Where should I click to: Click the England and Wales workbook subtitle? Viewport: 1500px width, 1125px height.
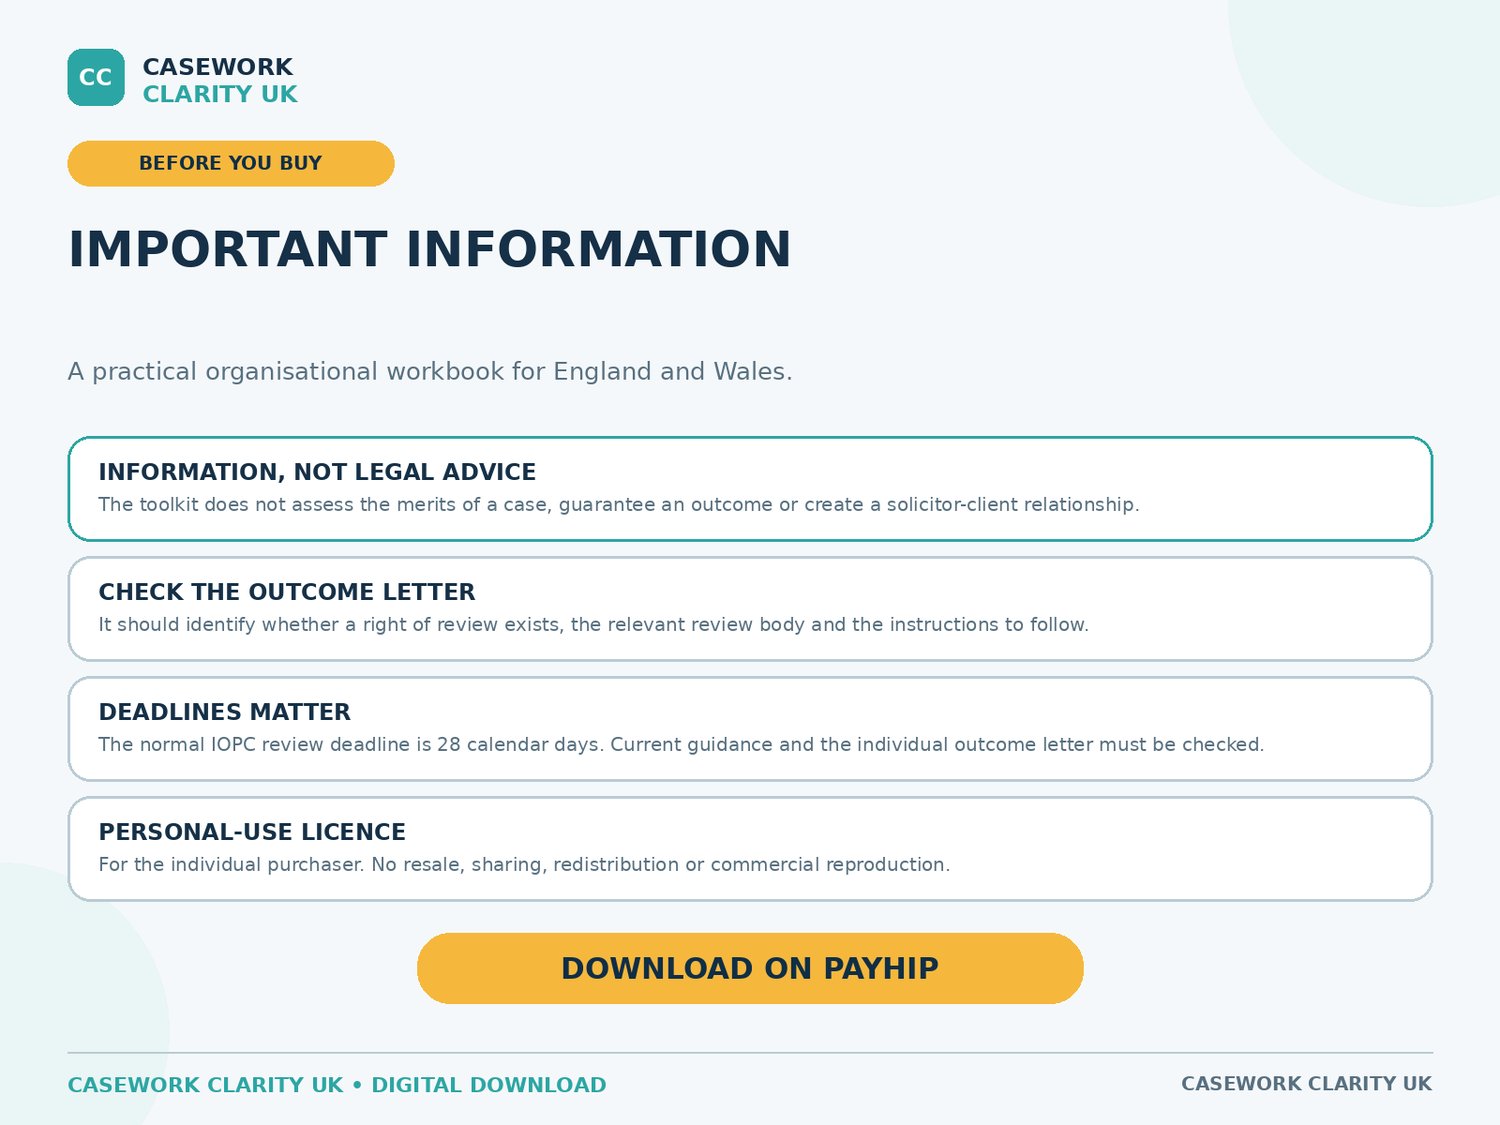(430, 372)
